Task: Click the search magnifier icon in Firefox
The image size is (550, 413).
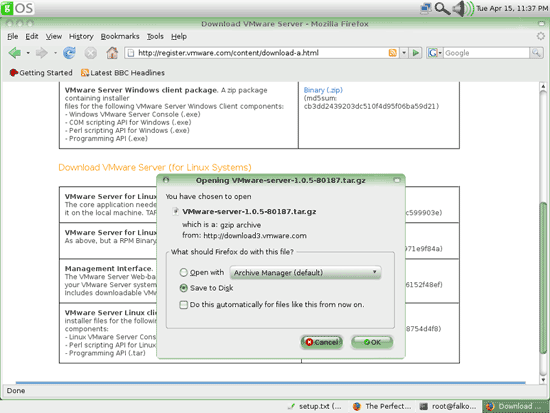Action: (x=536, y=53)
